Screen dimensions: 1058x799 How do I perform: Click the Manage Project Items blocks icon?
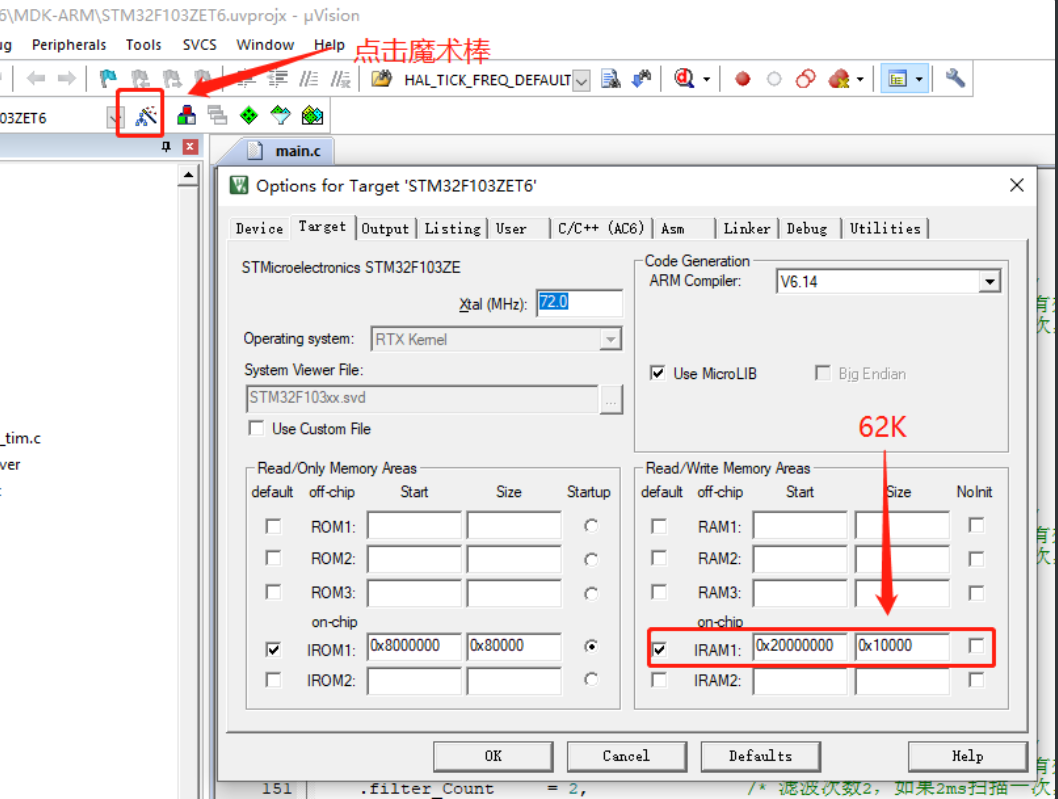186,115
